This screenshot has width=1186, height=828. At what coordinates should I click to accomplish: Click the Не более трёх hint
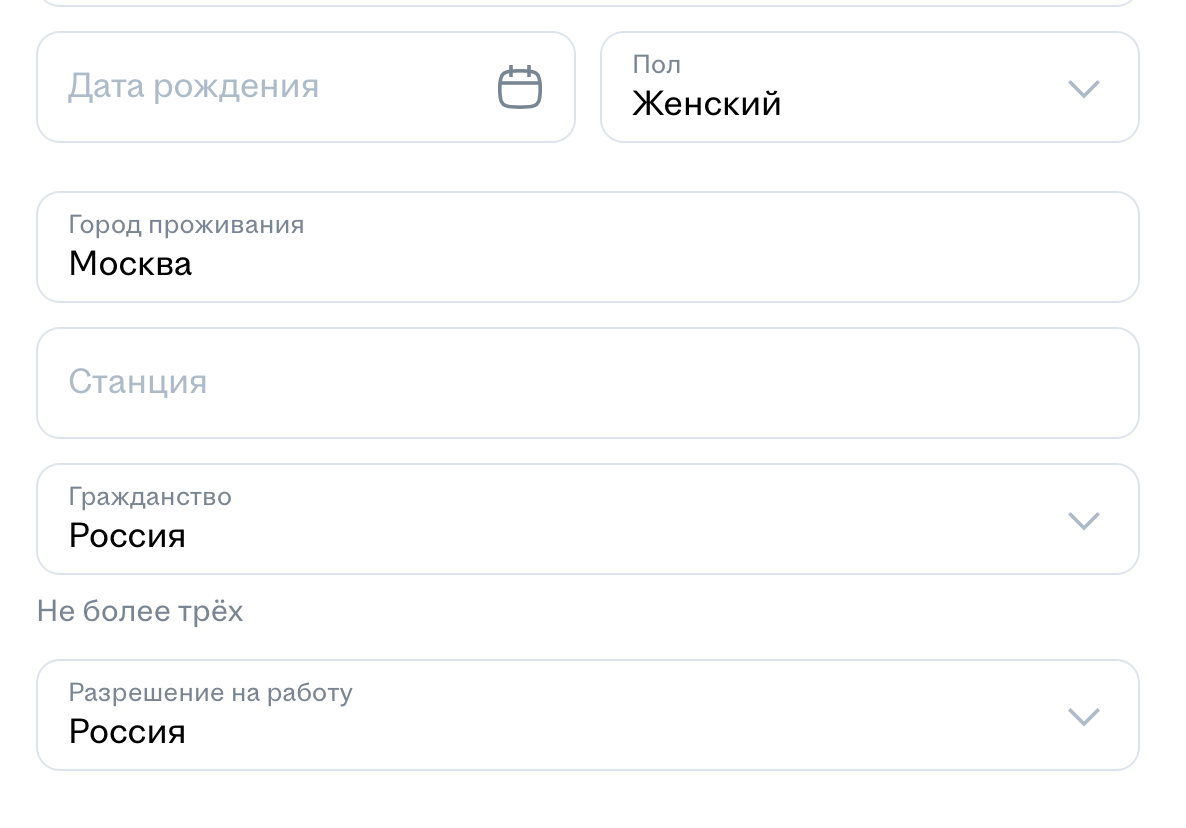pos(140,611)
